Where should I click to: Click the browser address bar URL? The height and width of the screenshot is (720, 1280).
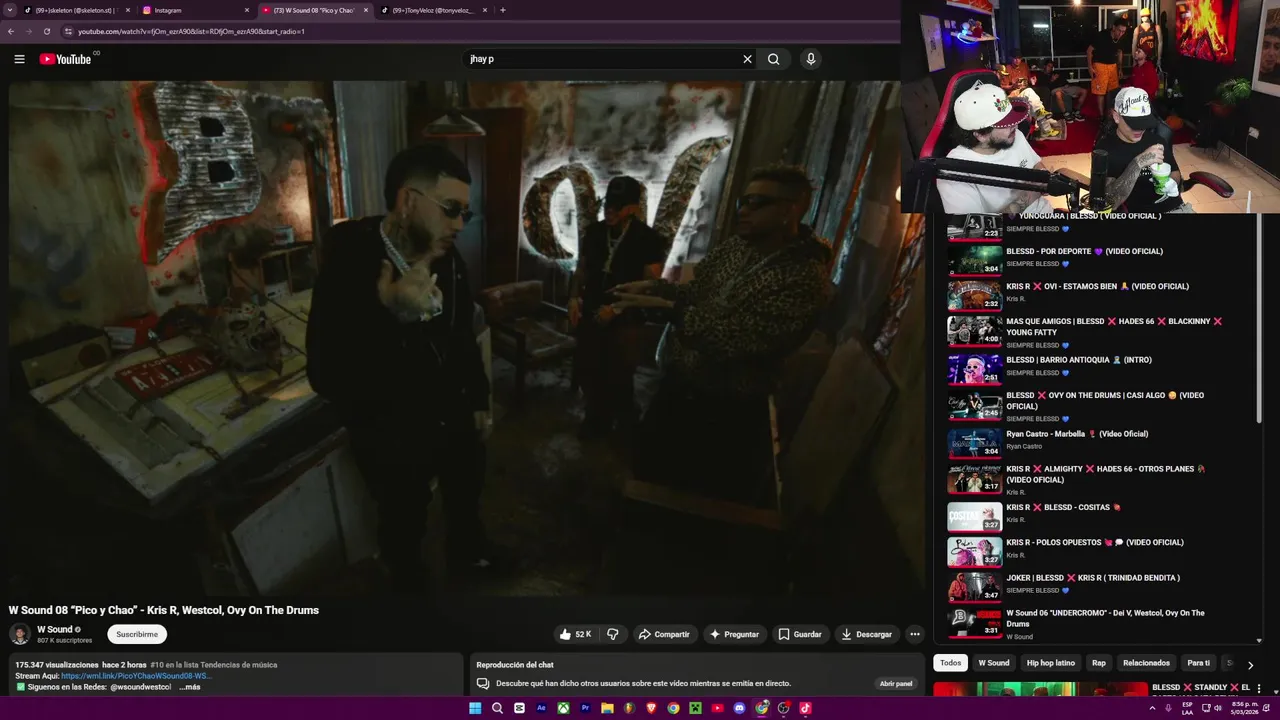coord(191,31)
